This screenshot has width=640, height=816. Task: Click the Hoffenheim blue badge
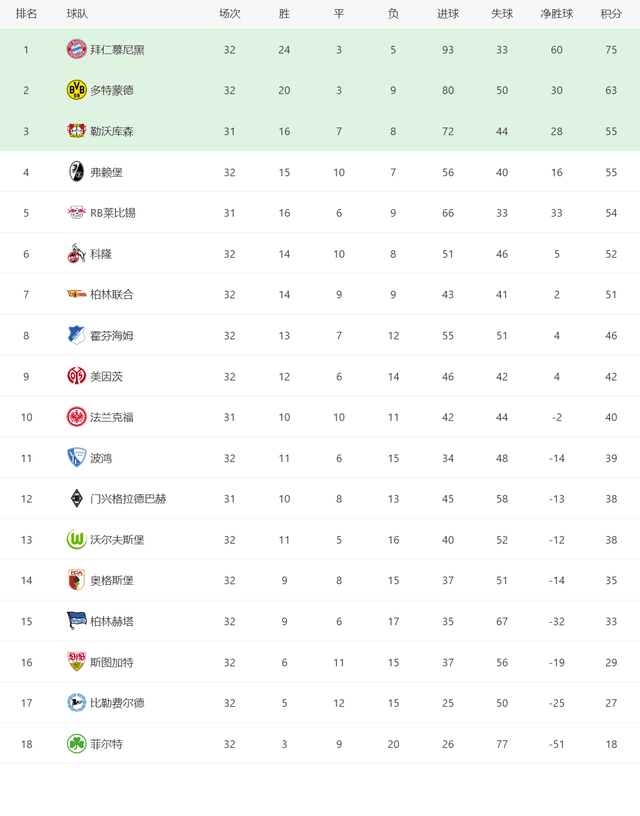pyautogui.click(x=76, y=335)
